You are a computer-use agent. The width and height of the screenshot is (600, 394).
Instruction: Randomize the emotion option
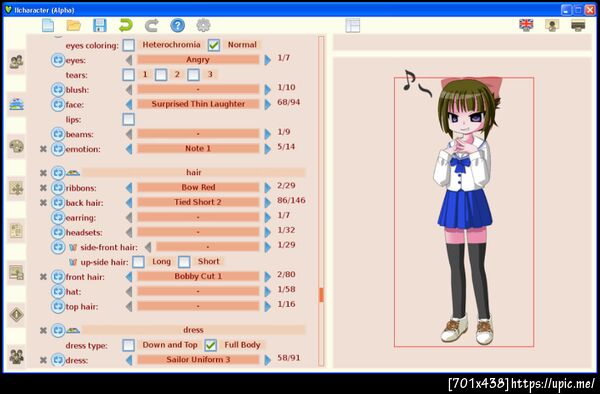coord(58,149)
